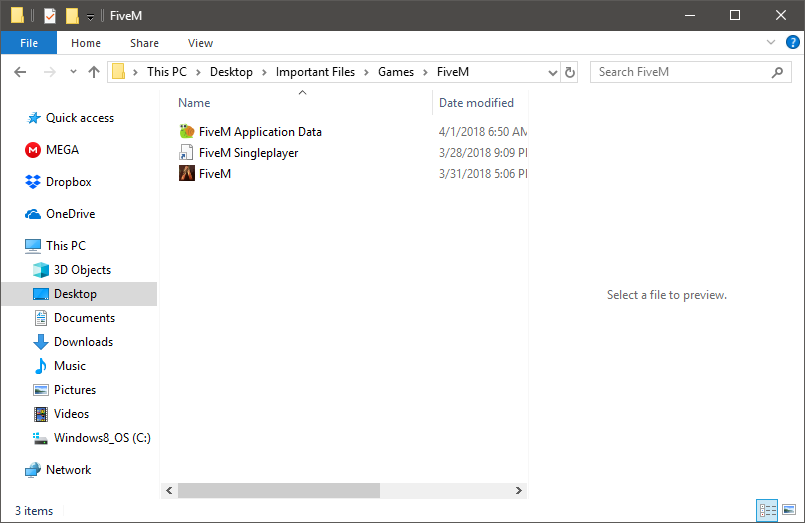Switch to details view layout
Viewport: 805px width, 523px height.
[768, 510]
